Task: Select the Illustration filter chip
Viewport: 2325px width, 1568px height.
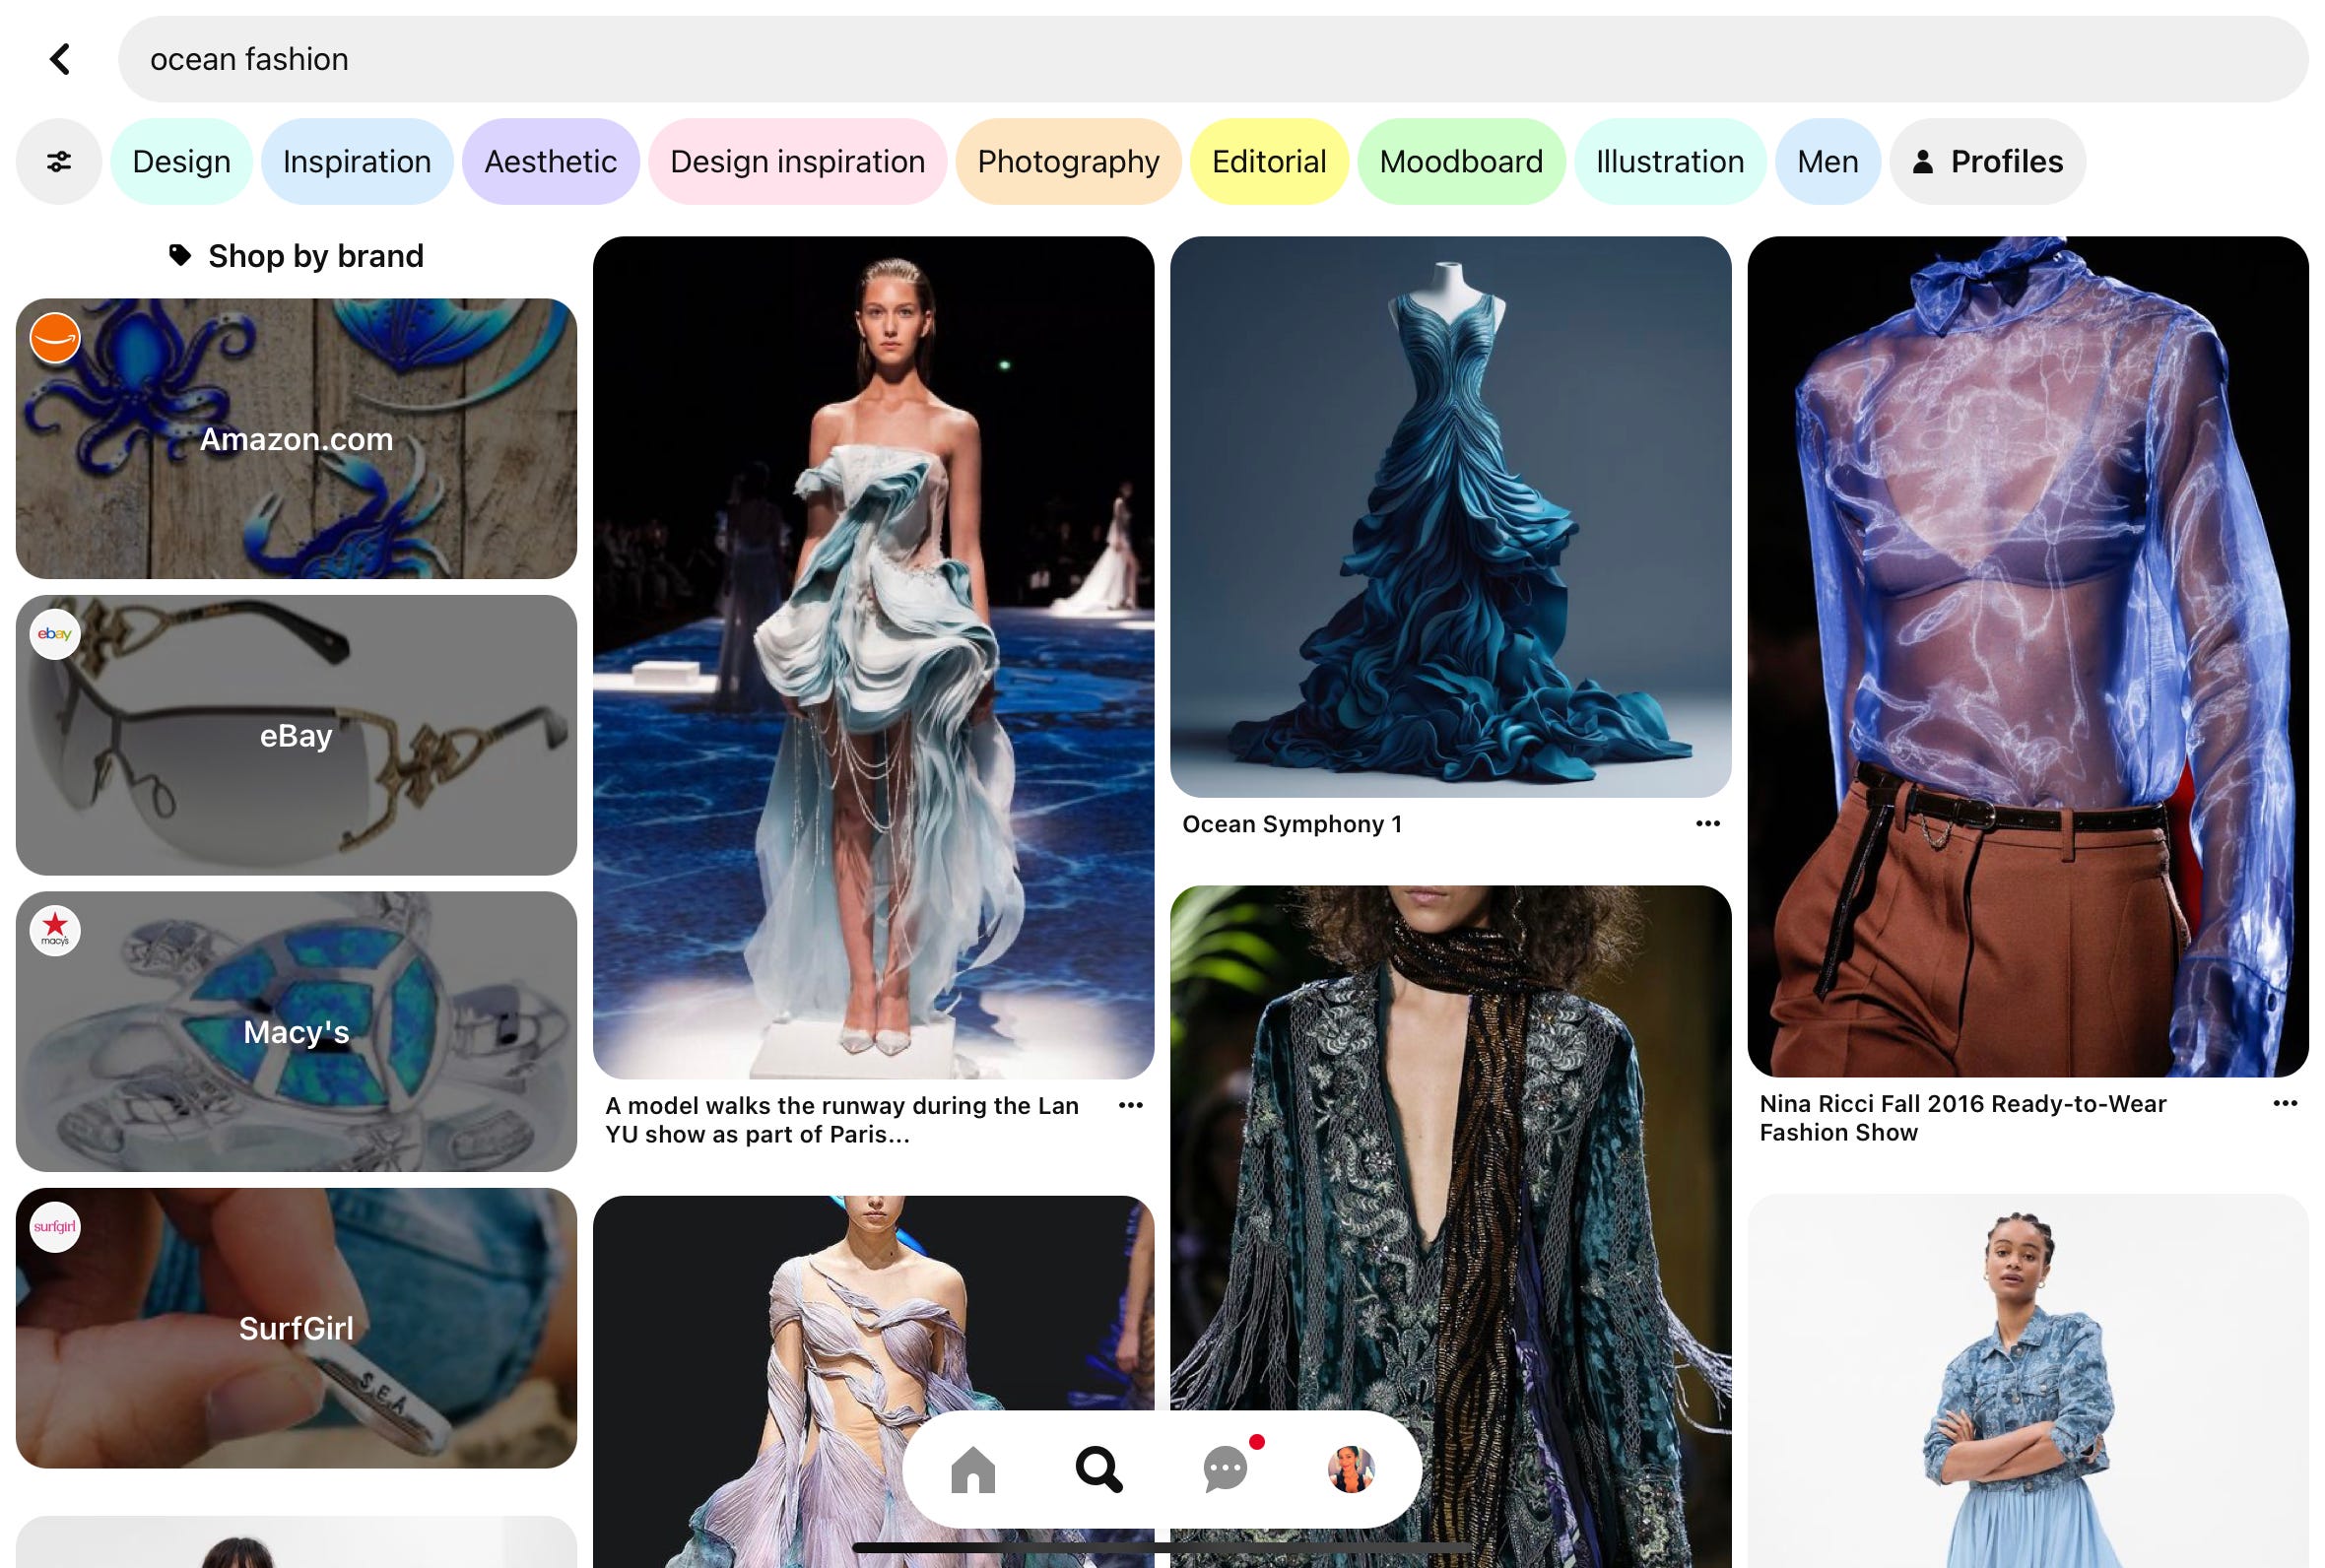Action: [x=1670, y=162]
